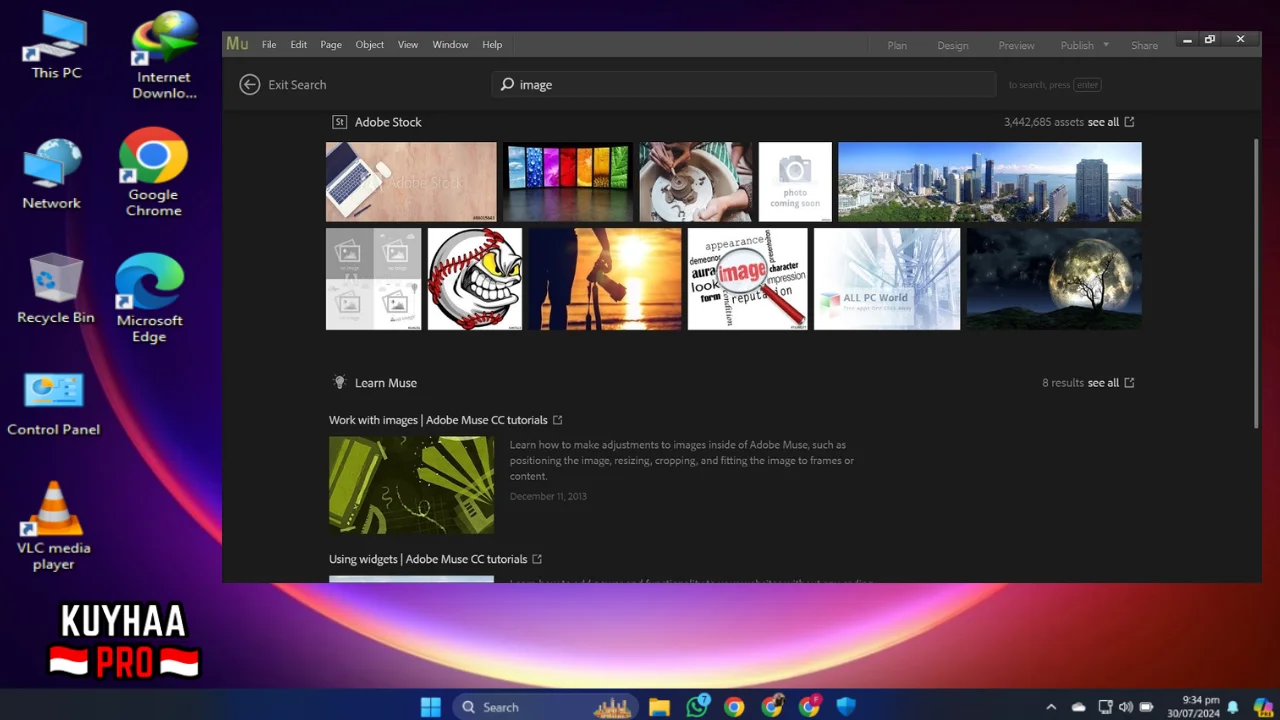This screenshot has height=720, width=1280.
Task: Open the File menu
Action: point(269,45)
